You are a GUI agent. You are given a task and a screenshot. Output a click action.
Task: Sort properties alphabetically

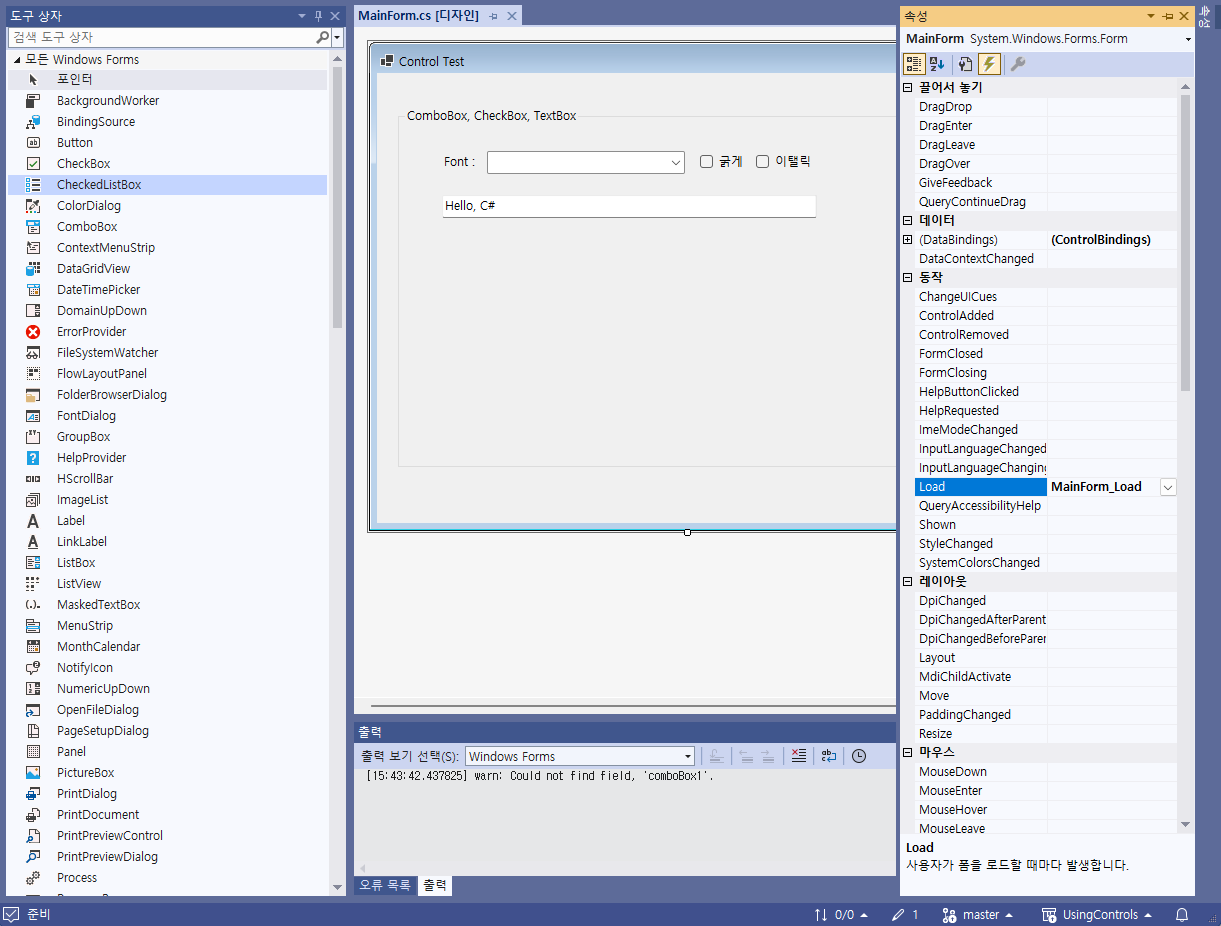point(937,64)
